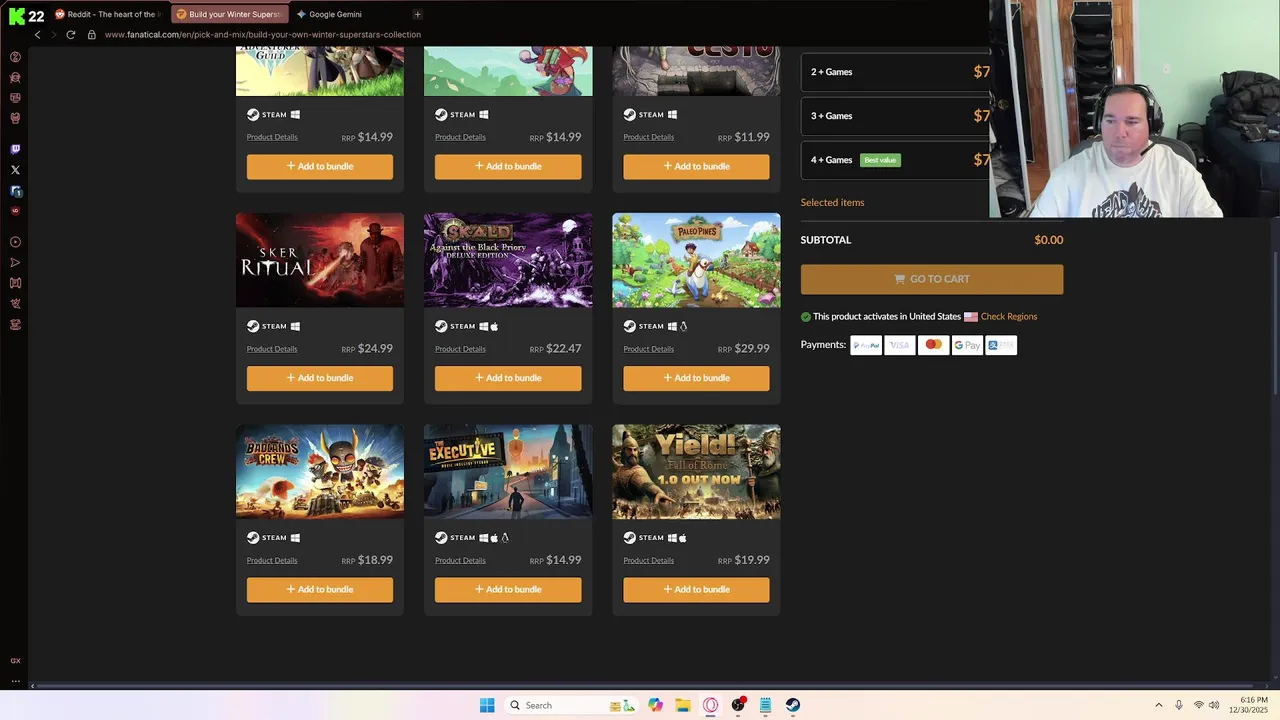
Task: Open the Paleo Pines game thumbnail
Action: tap(696, 260)
